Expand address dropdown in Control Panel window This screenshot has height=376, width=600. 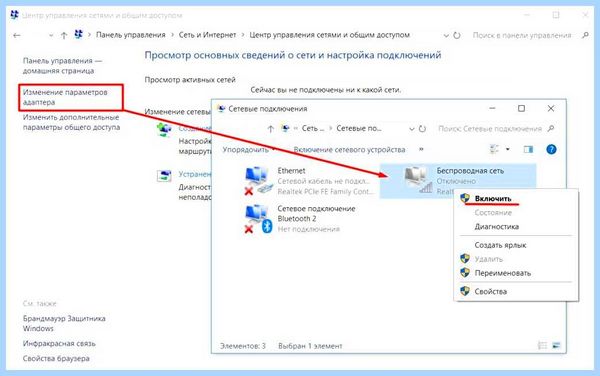point(446,35)
